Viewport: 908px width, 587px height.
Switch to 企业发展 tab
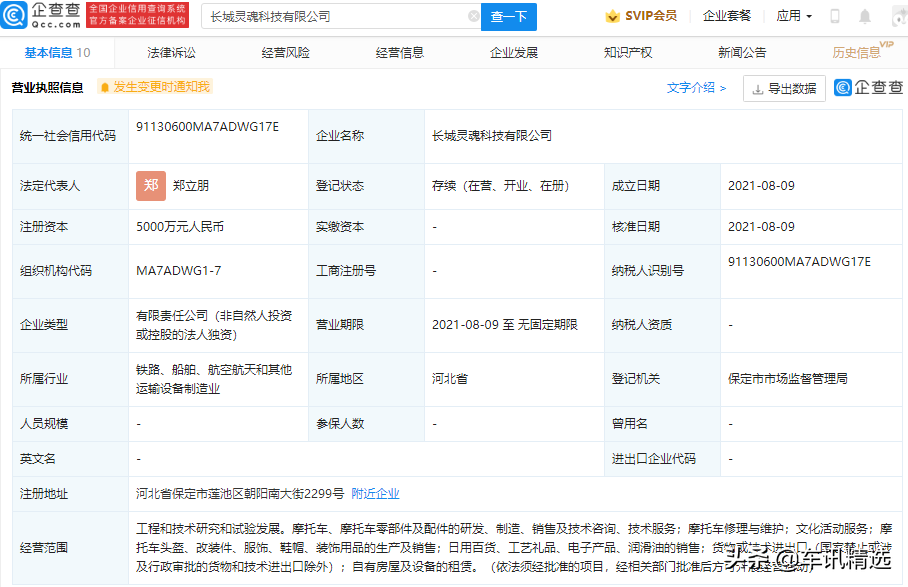tap(514, 53)
